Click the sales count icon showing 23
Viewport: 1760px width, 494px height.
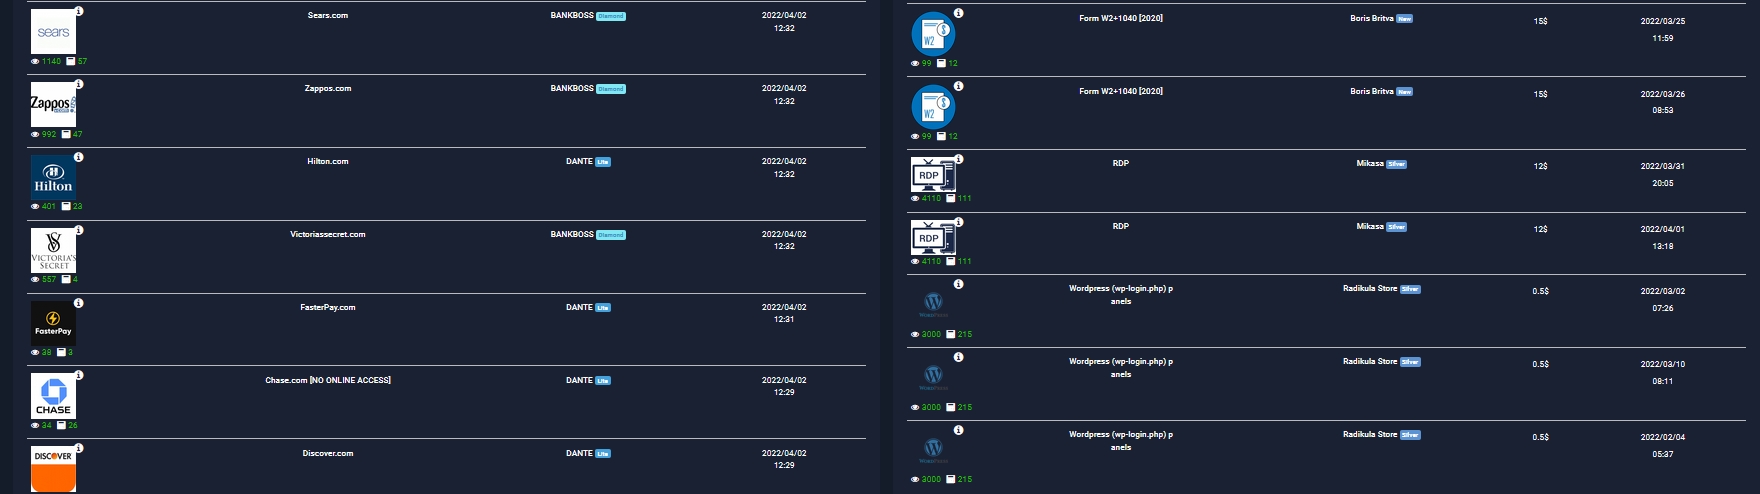[x=66, y=207]
